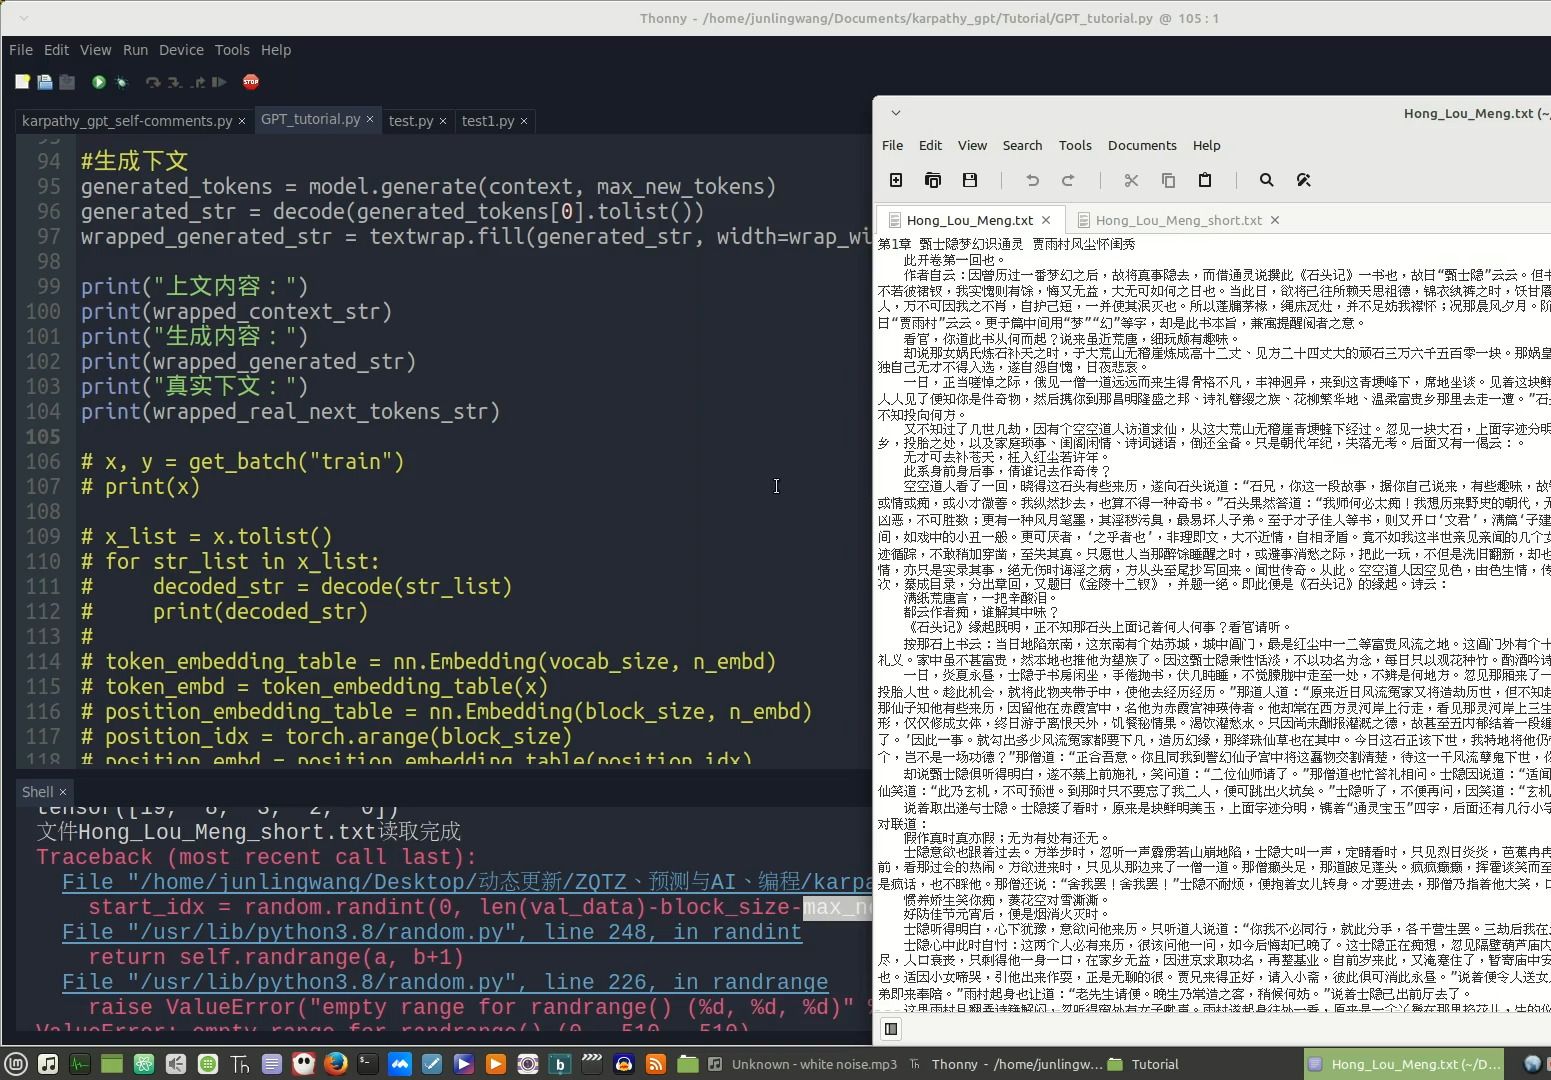Open the text editor's Documents menu
The height and width of the screenshot is (1080, 1551).
(1142, 145)
